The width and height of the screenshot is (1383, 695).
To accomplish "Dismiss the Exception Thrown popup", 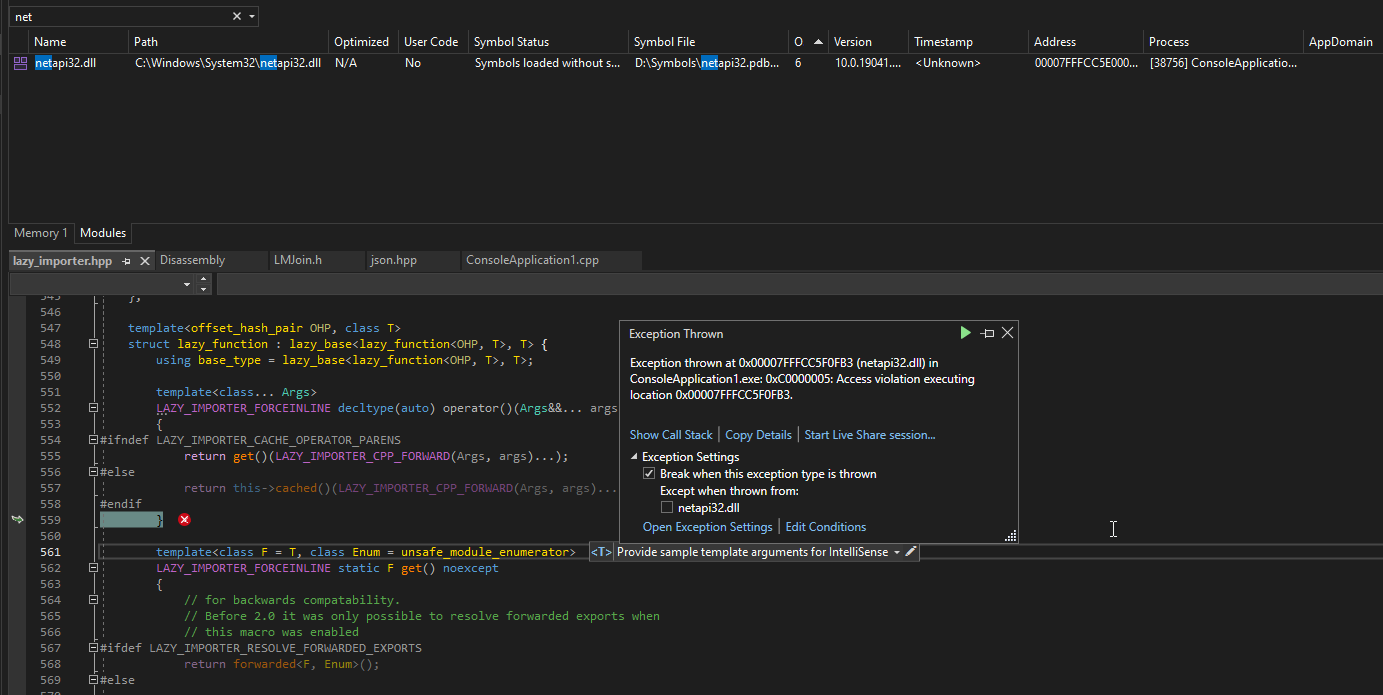I will pos(1007,332).
